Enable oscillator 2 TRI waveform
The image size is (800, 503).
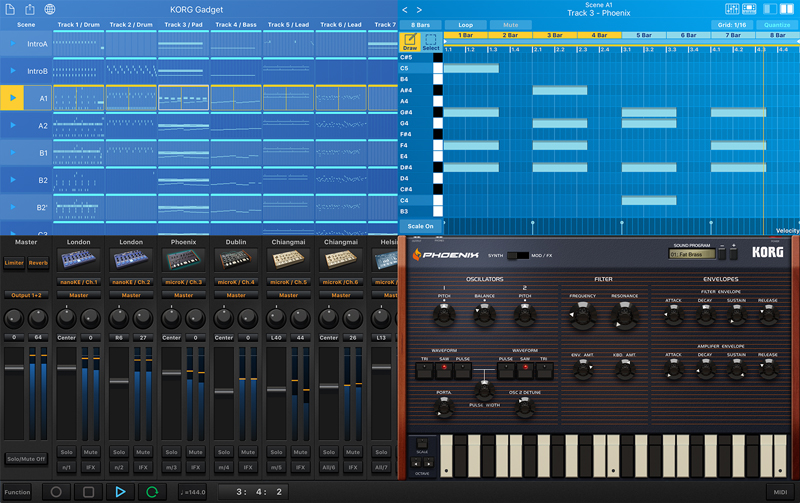click(544, 370)
